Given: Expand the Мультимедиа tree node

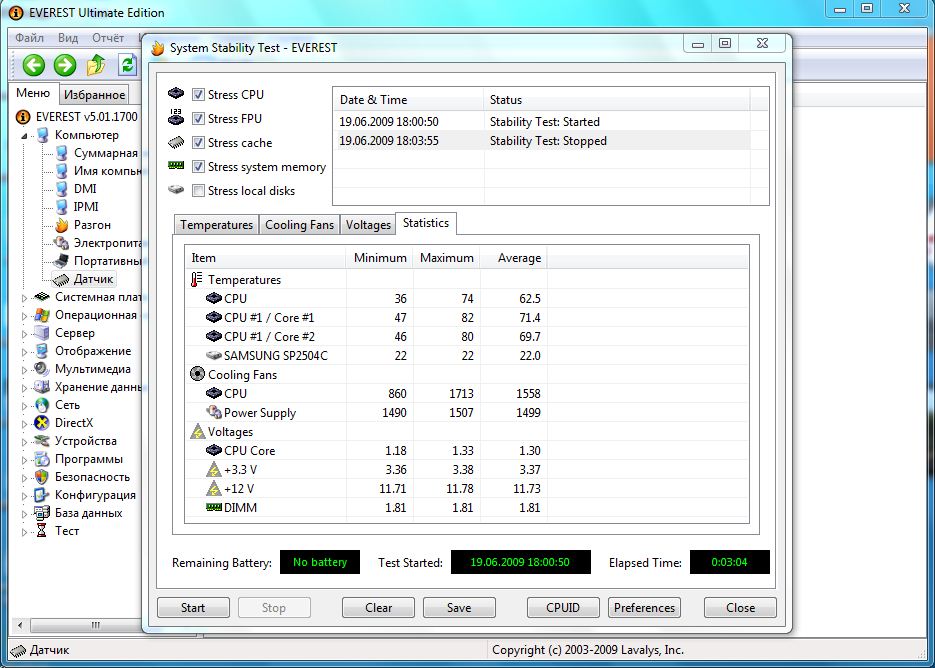Looking at the screenshot, I should click(24, 370).
